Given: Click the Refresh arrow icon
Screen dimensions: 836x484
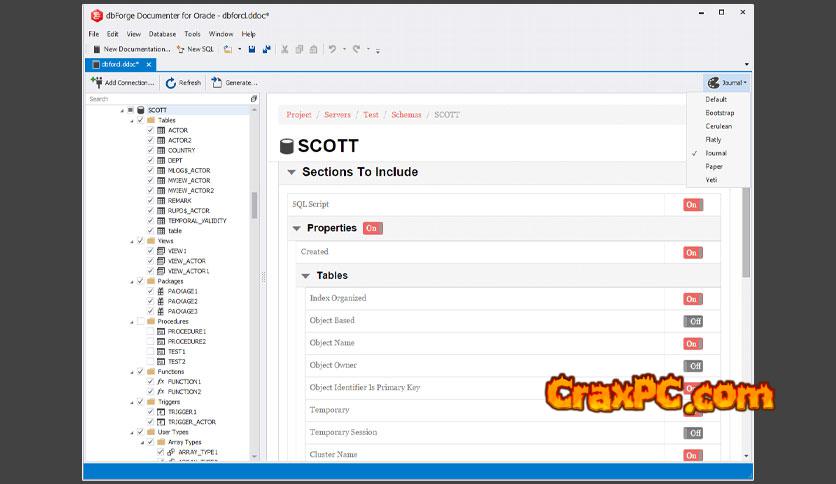Looking at the screenshot, I should click(x=171, y=83).
